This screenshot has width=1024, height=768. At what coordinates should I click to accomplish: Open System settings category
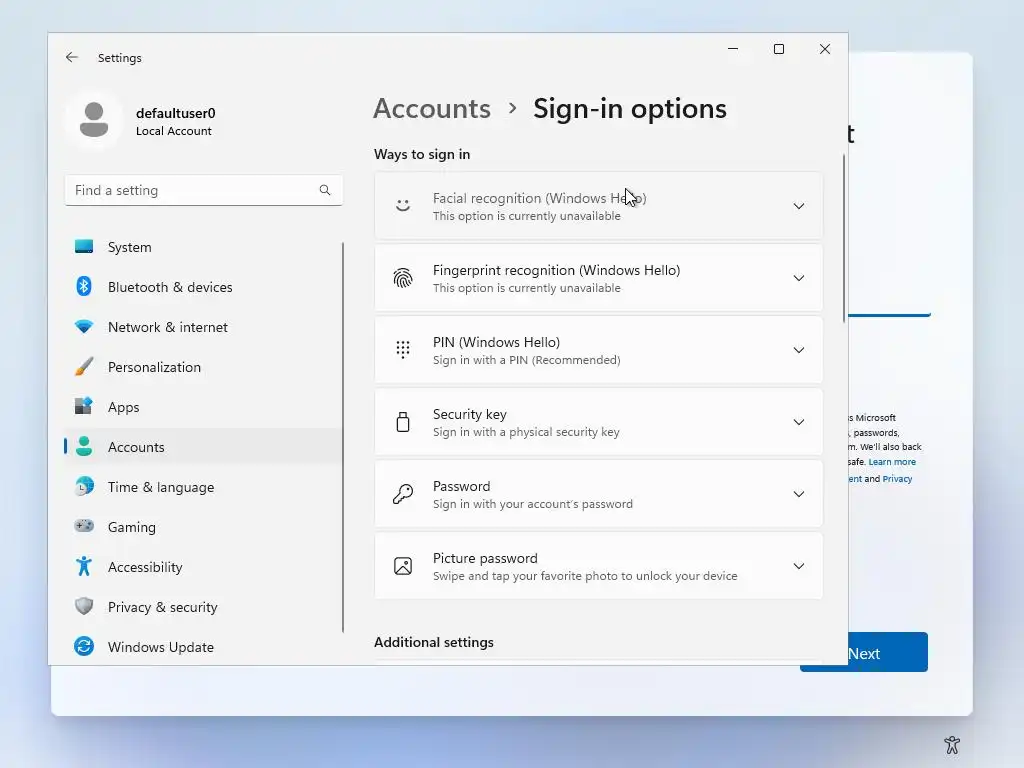(x=203, y=247)
